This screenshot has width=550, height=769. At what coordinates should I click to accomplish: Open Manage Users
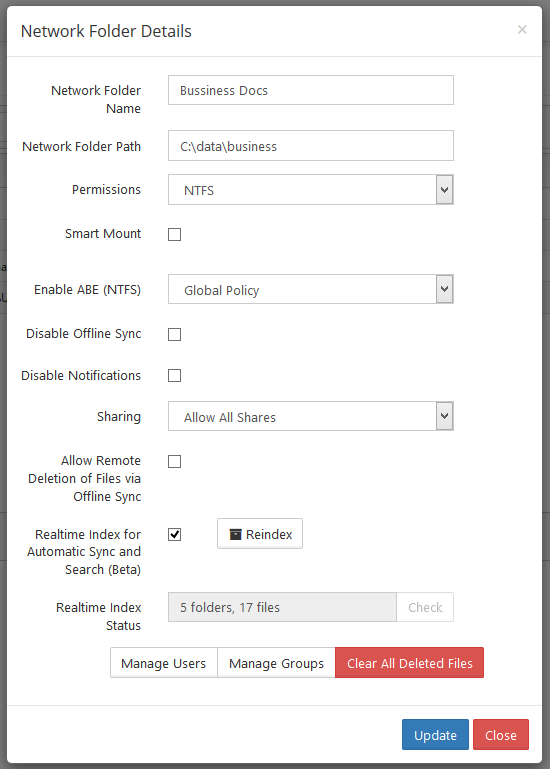click(x=163, y=663)
